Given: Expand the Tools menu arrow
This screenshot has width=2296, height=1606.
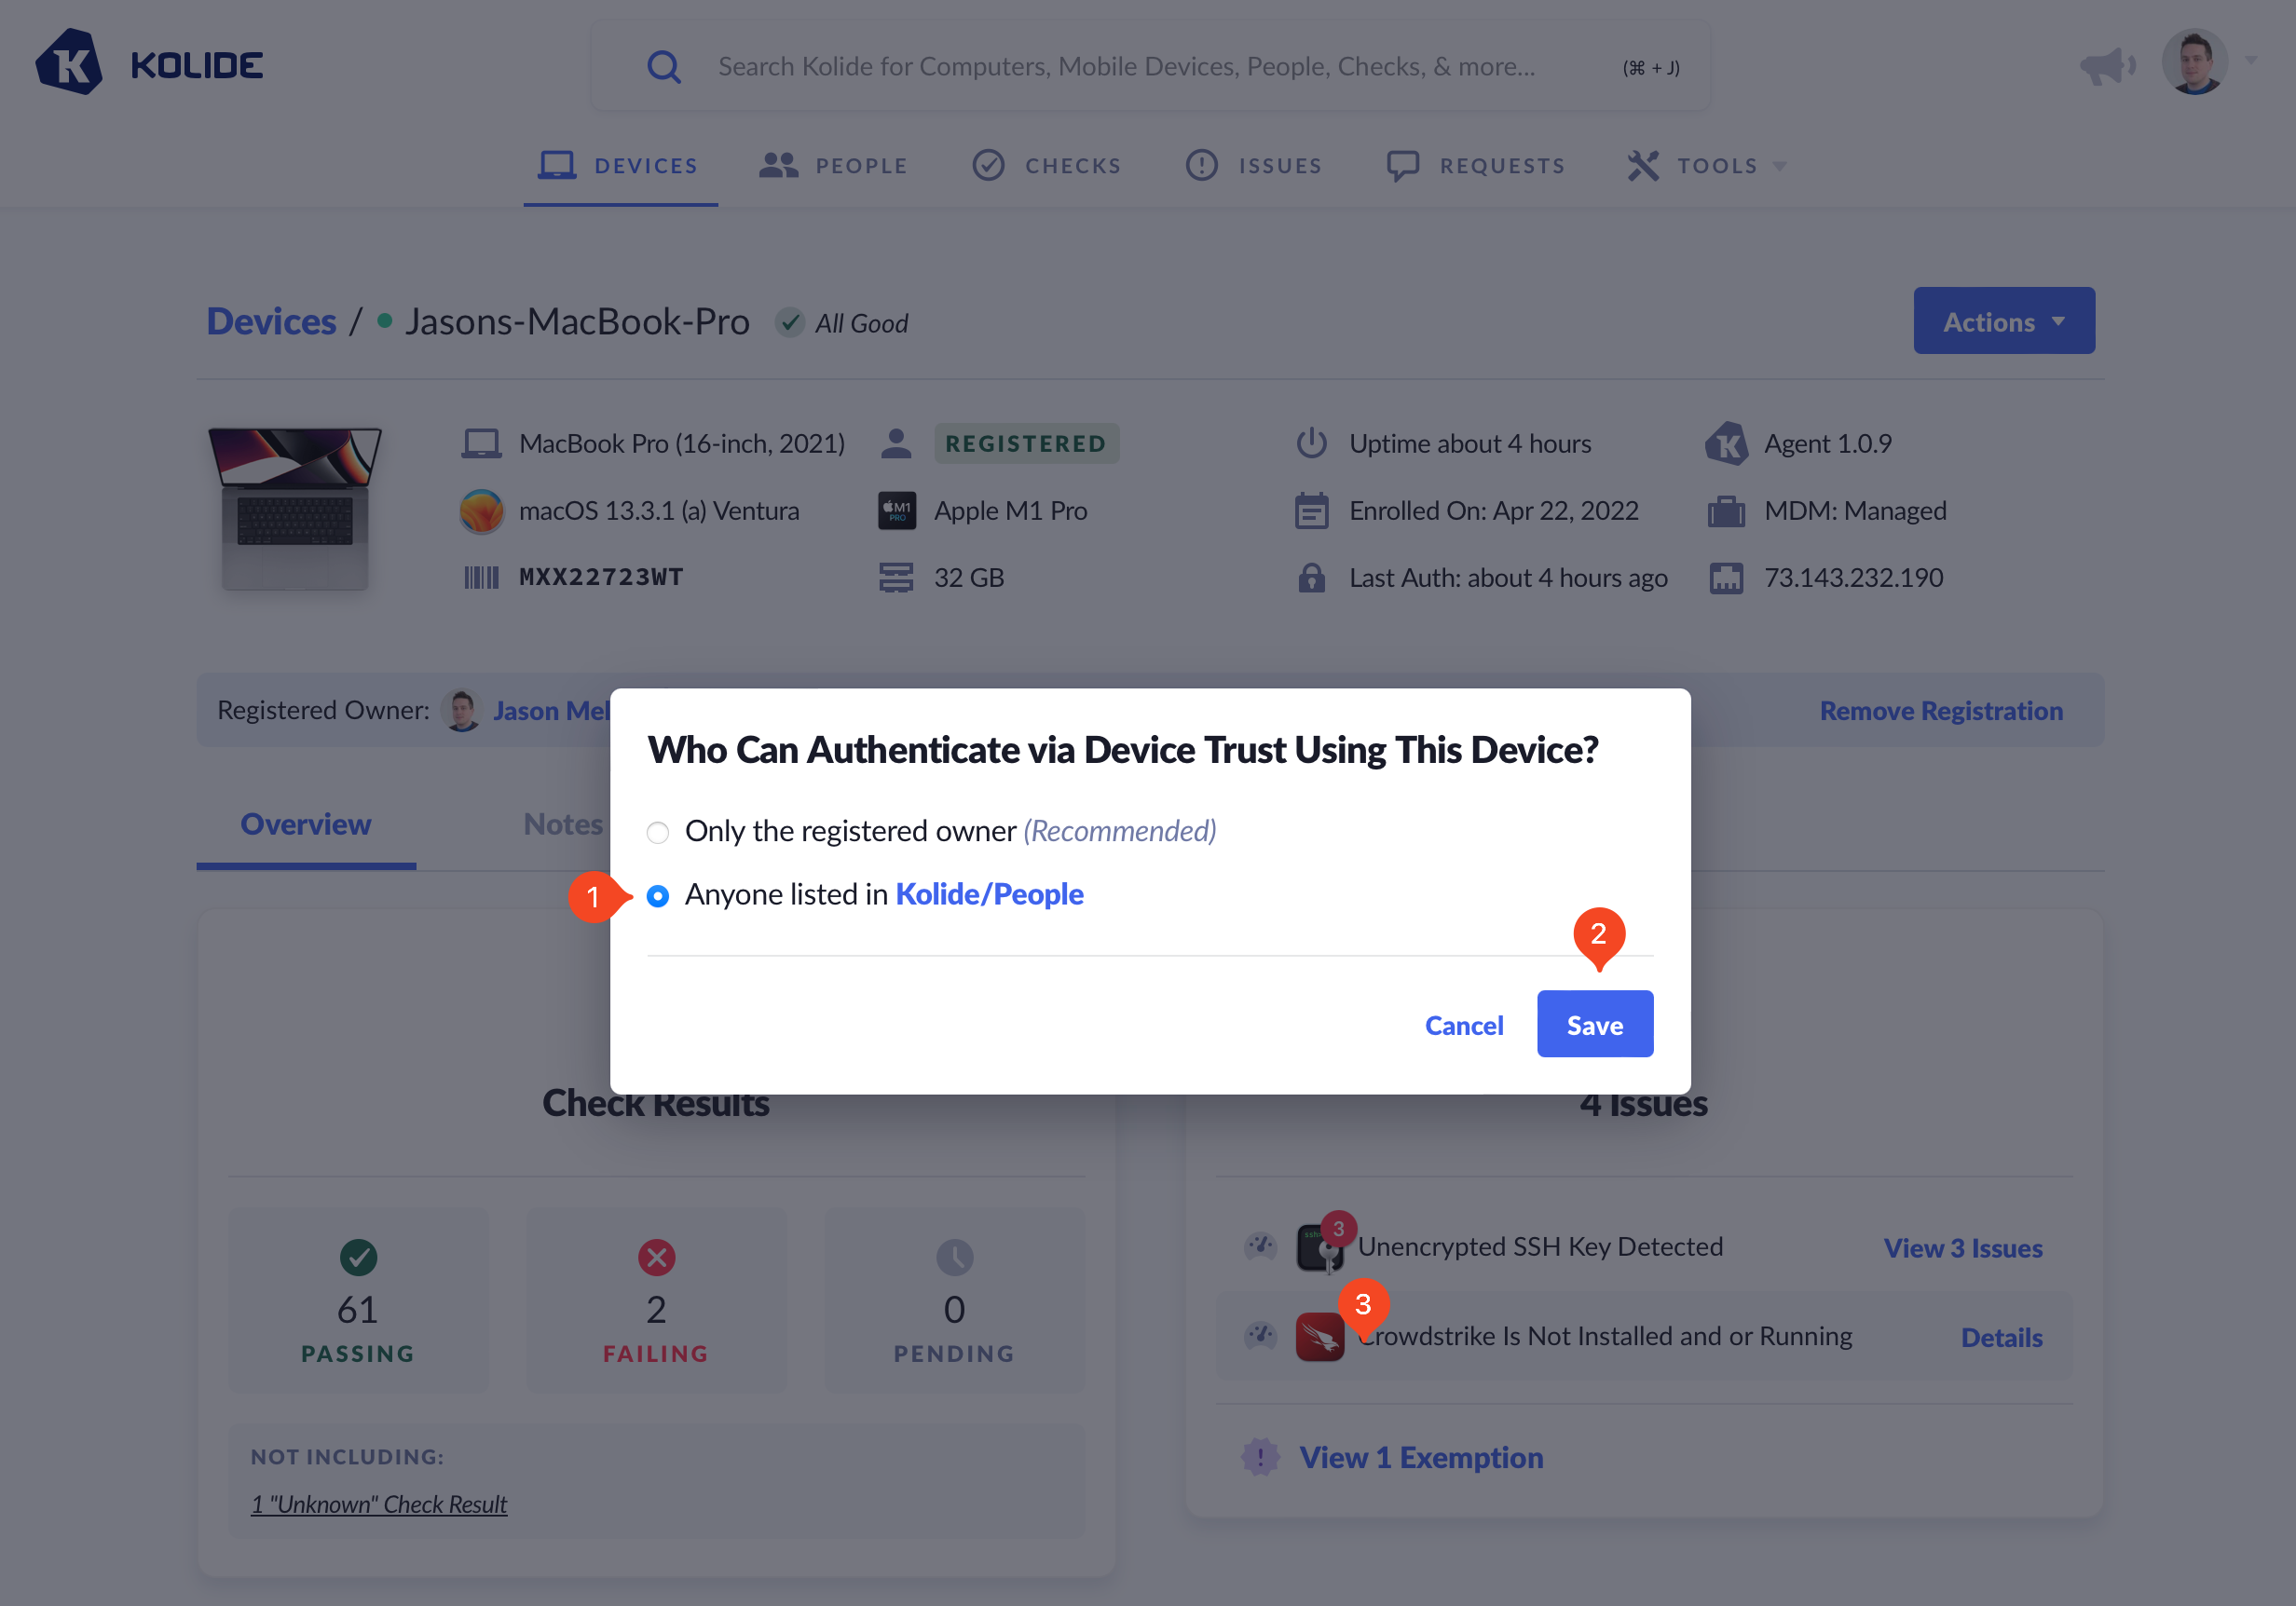Looking at the screenshot, I should click(x=1779, y=166).
